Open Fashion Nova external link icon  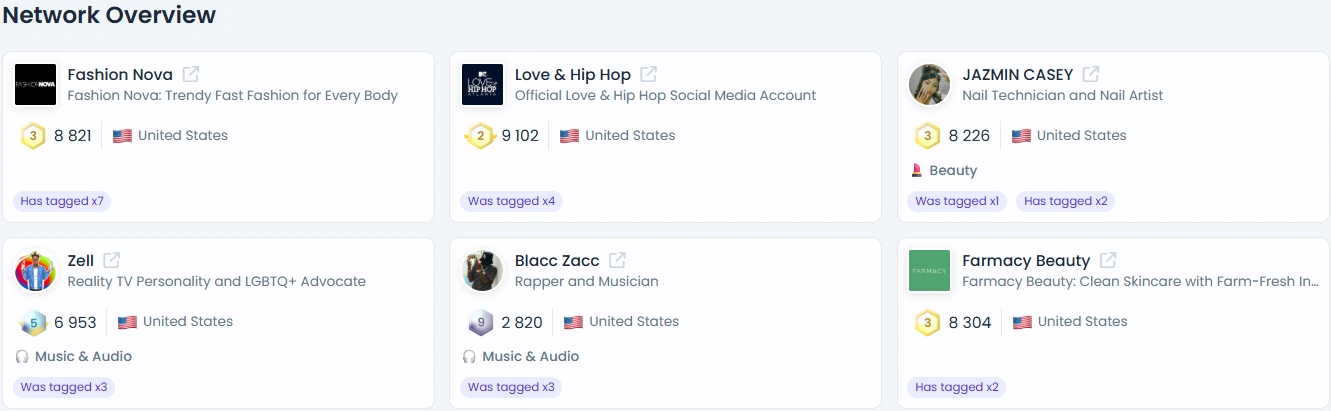click(191, 74)
